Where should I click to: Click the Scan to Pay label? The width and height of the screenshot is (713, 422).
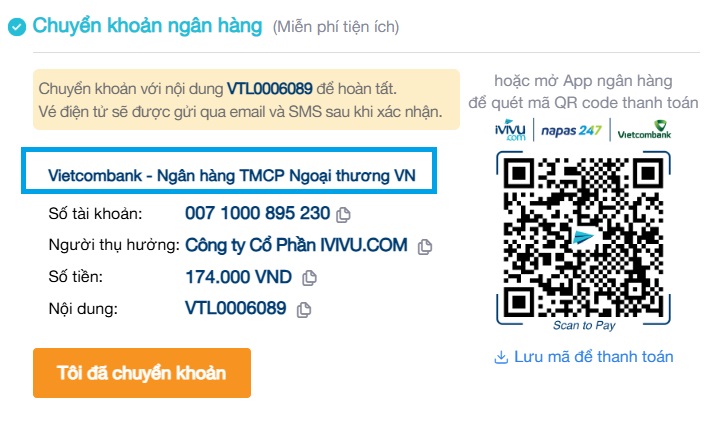[x=584, y=326]
